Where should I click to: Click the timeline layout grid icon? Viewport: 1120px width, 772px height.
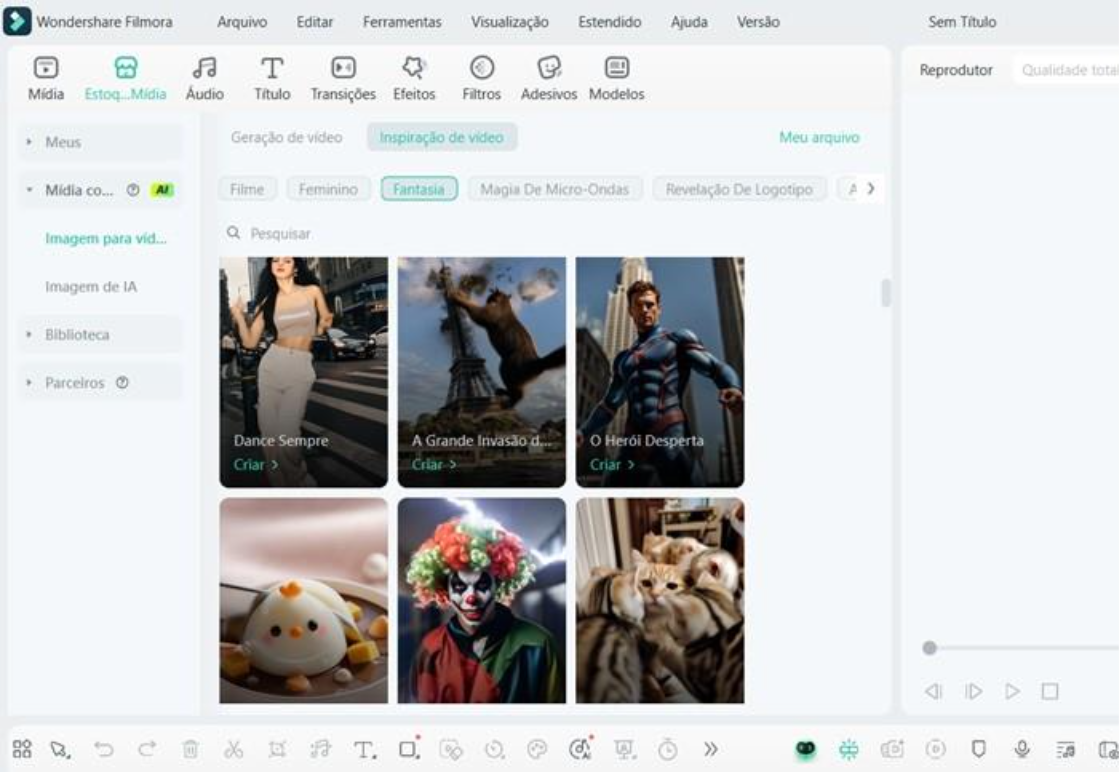coord(22,748)
